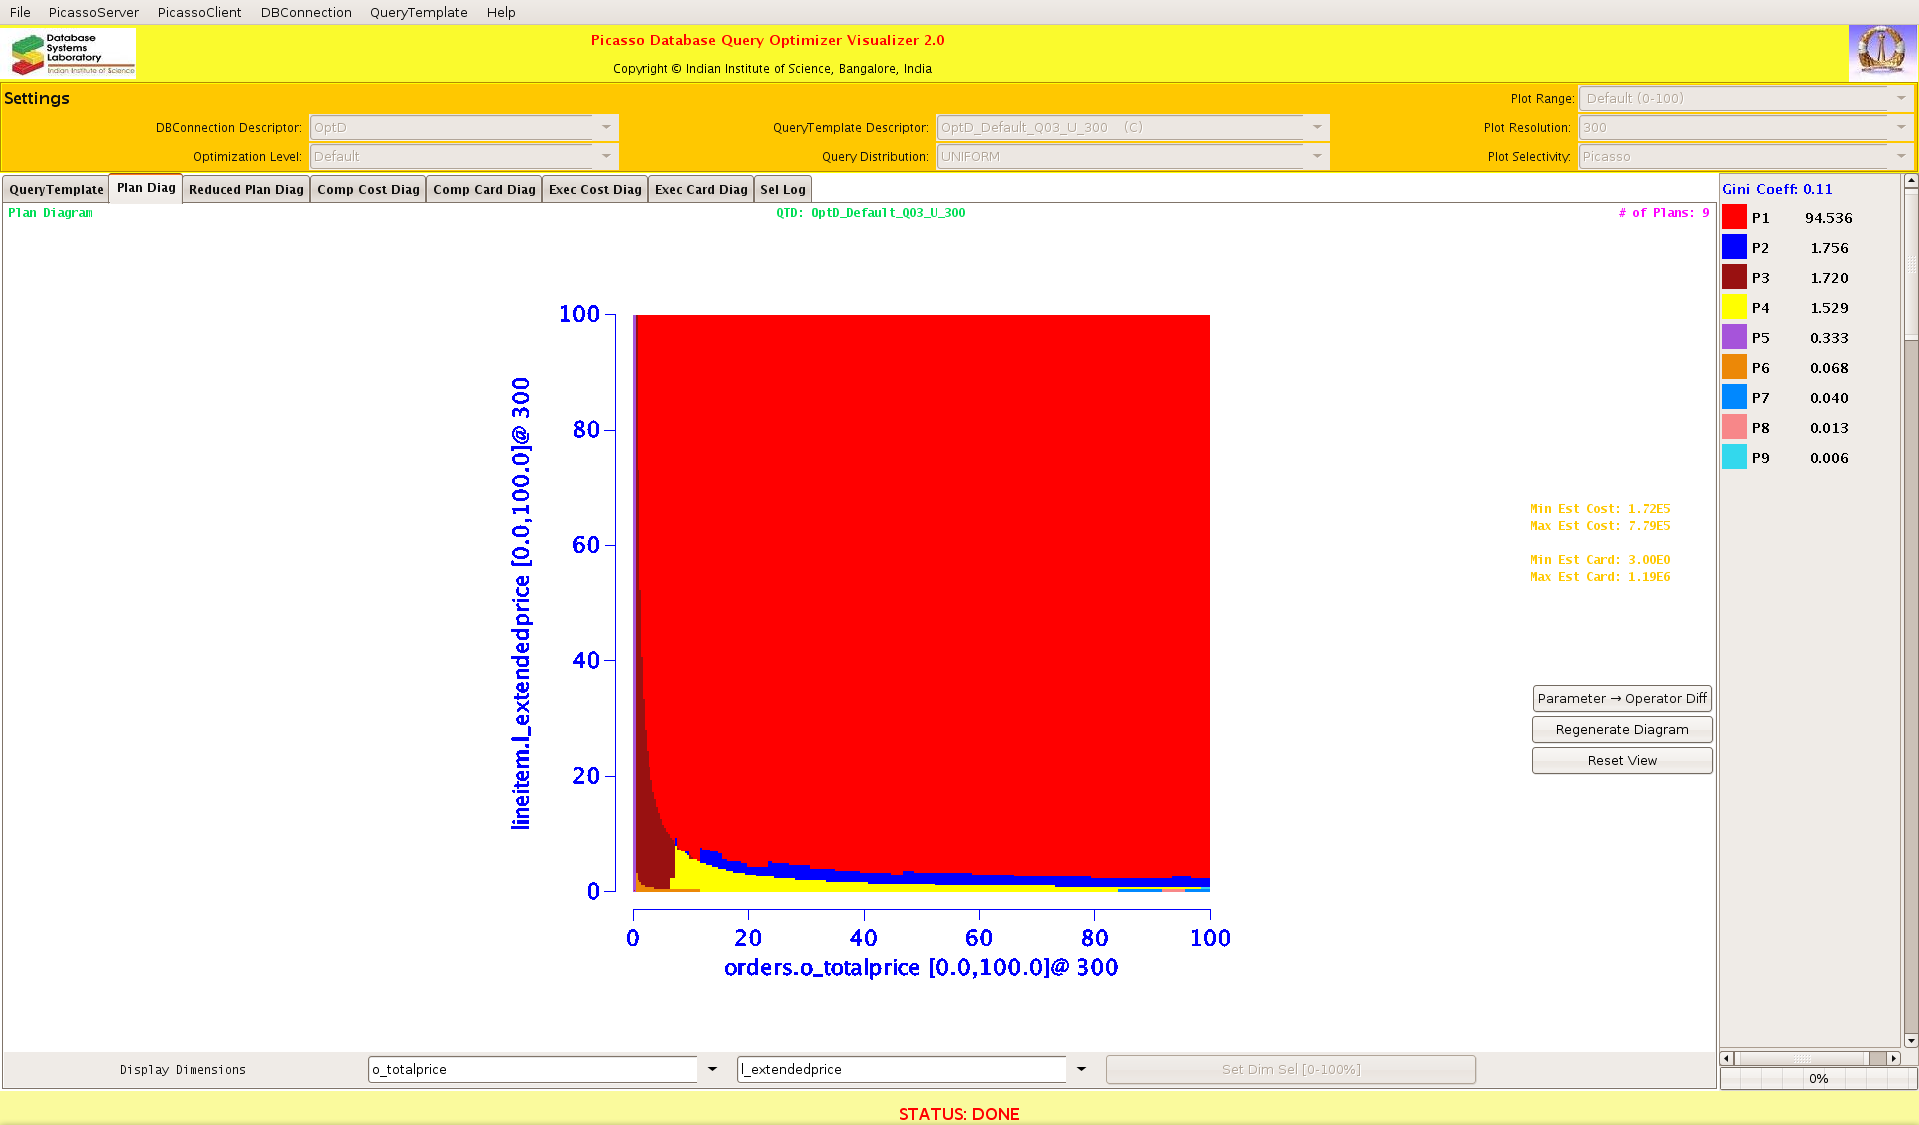
Task: Select the yellow P4 plan swatch
Action: point(1734,308)
